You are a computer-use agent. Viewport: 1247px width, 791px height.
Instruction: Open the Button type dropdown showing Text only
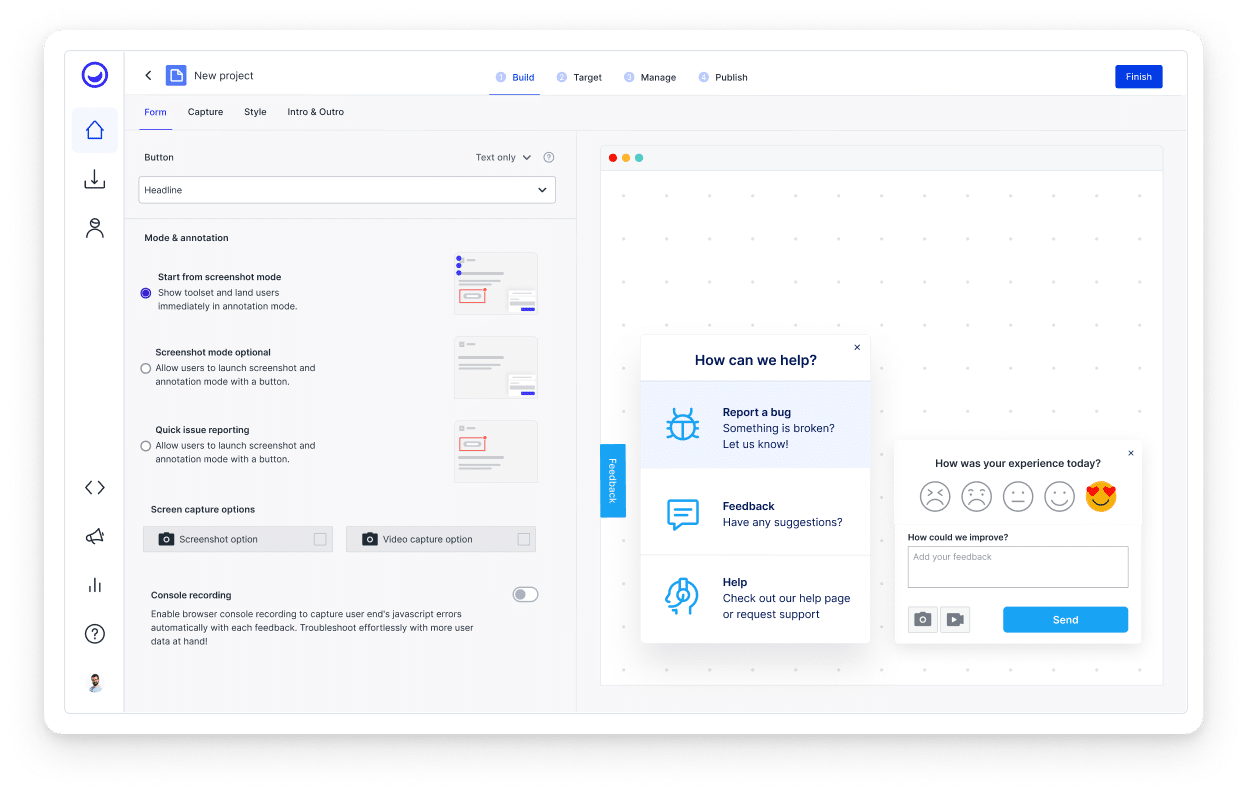click(503, 157)
